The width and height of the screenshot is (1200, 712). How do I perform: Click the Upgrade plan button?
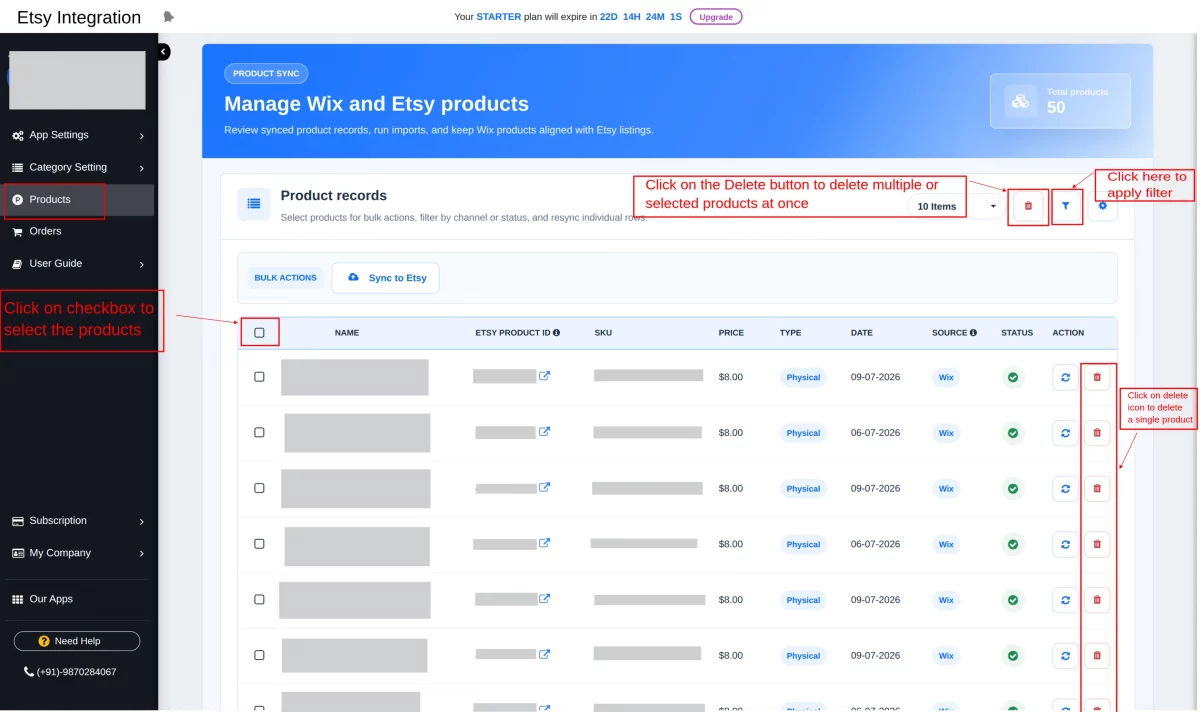716,17
